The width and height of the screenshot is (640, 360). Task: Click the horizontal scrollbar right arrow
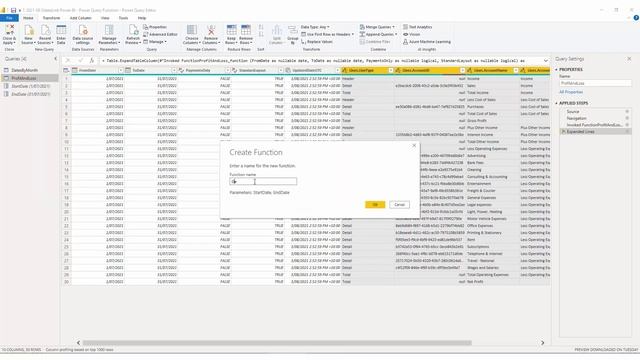(x=542, y=343)
